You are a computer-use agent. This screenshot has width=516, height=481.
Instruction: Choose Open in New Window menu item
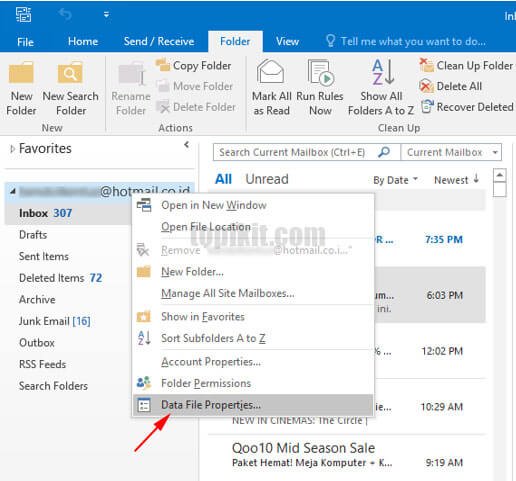[x=253, y=205]
